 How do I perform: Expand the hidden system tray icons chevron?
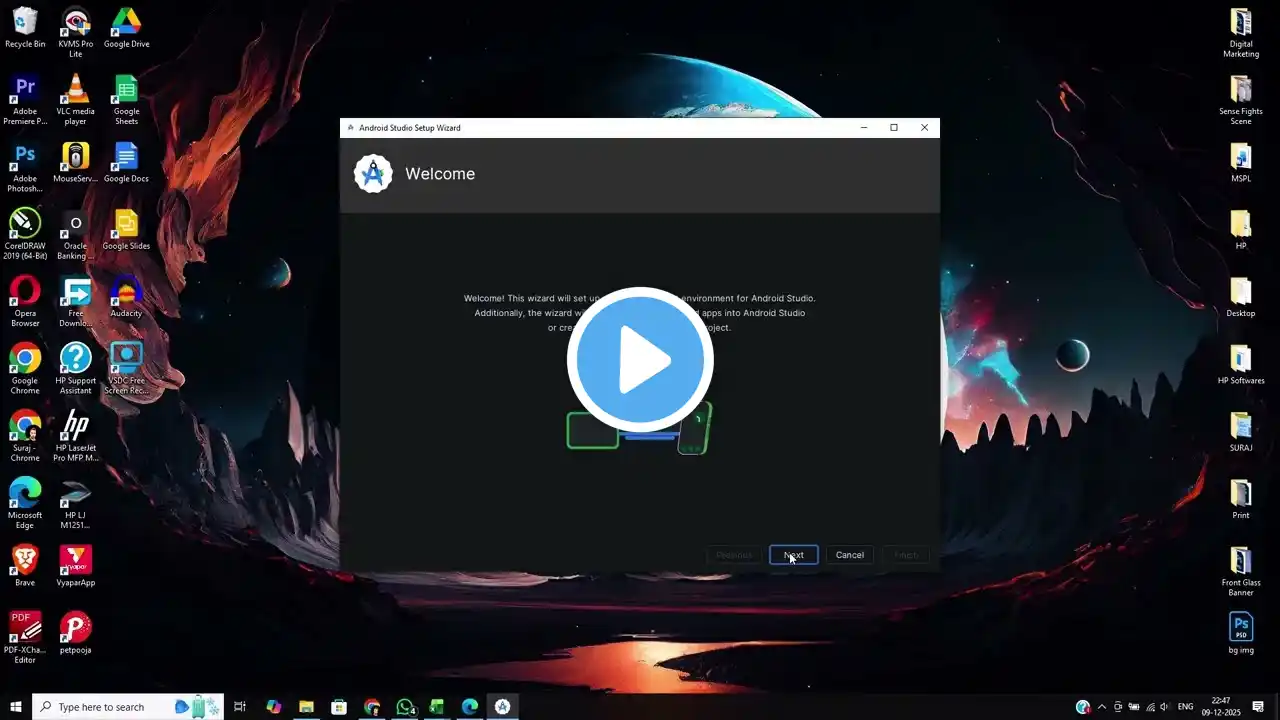[x=1102, y=707]
